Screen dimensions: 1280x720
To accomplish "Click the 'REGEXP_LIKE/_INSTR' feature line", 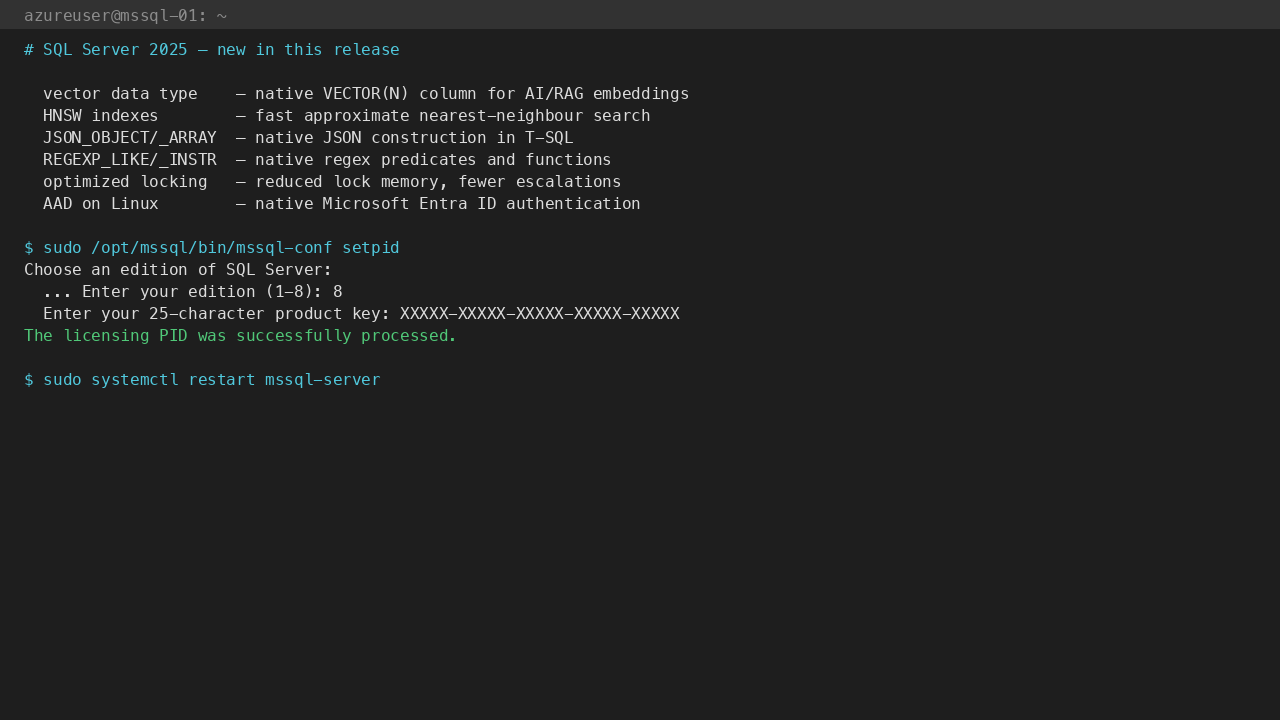I will tap(327, 160).
